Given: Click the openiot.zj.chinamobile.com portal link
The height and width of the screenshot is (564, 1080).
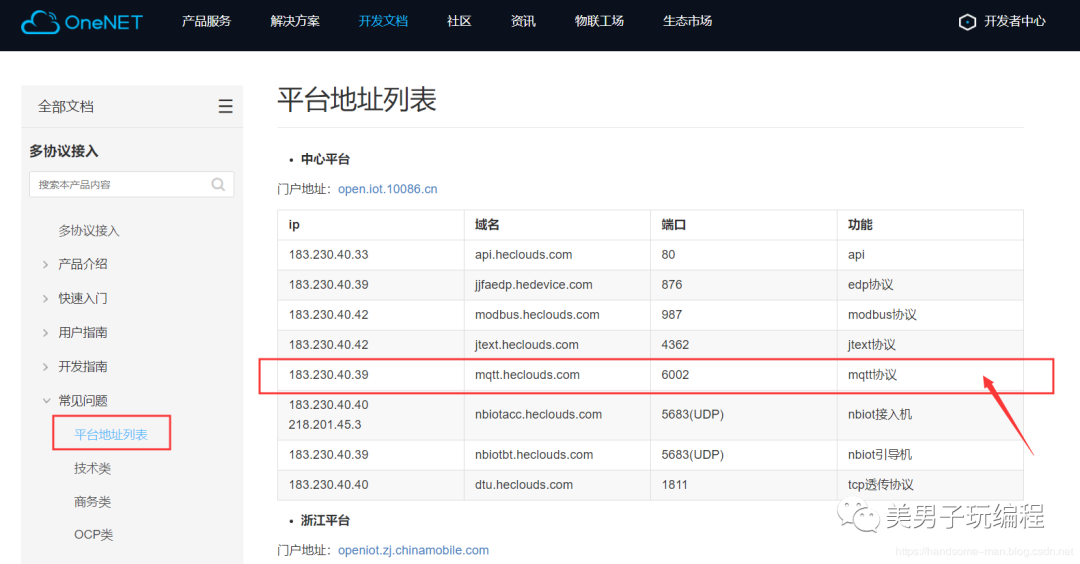Looking at the screenshot, I should (413, 550).
